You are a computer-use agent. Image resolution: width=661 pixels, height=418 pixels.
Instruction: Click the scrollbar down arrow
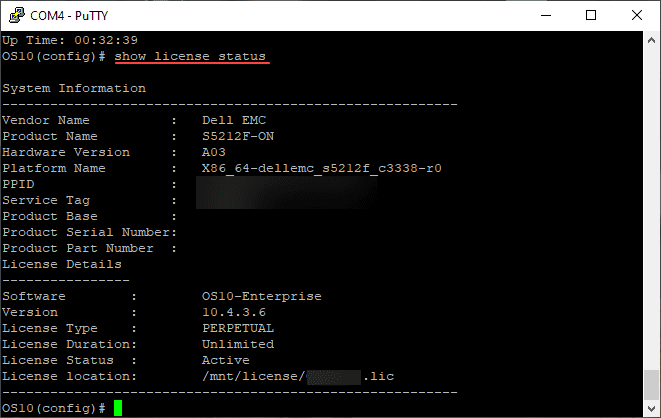click(x=651, y=407)
